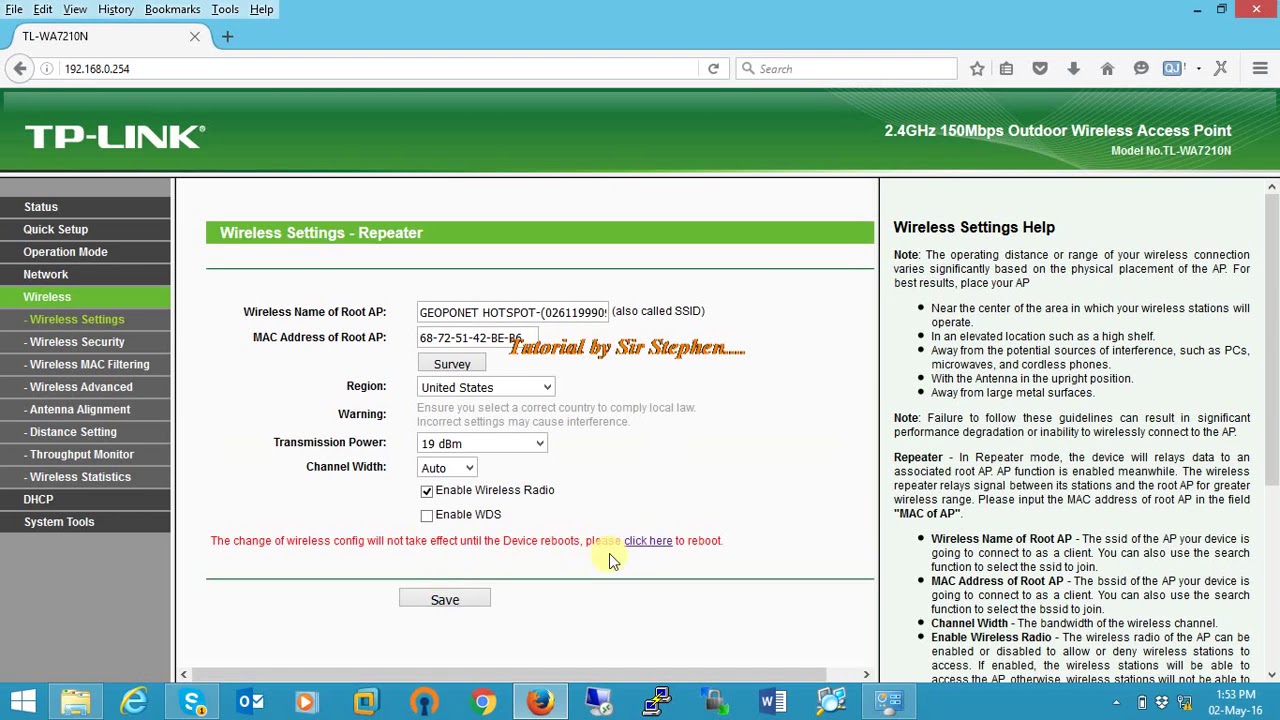Click the Wireless Name of Root AP field
The height and width of the screenshot is (720, 1280).
point(513,312)
